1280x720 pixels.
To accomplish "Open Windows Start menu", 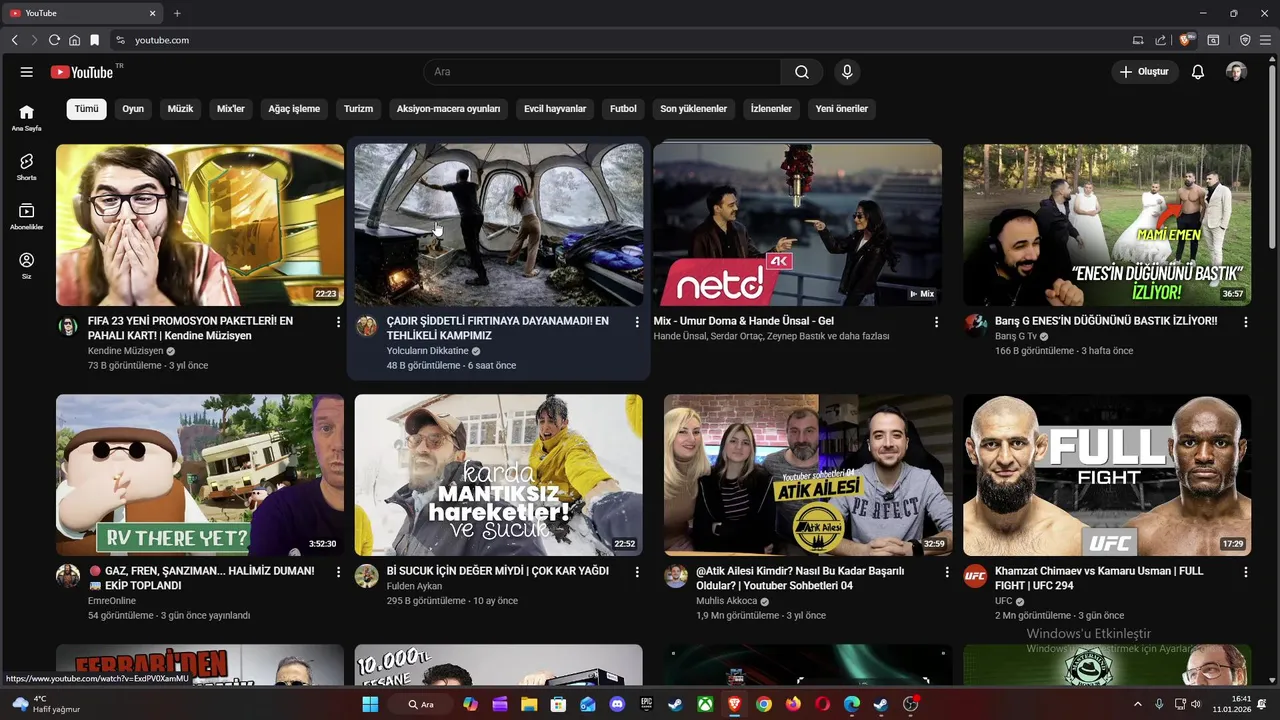I will tap(370, 704).
